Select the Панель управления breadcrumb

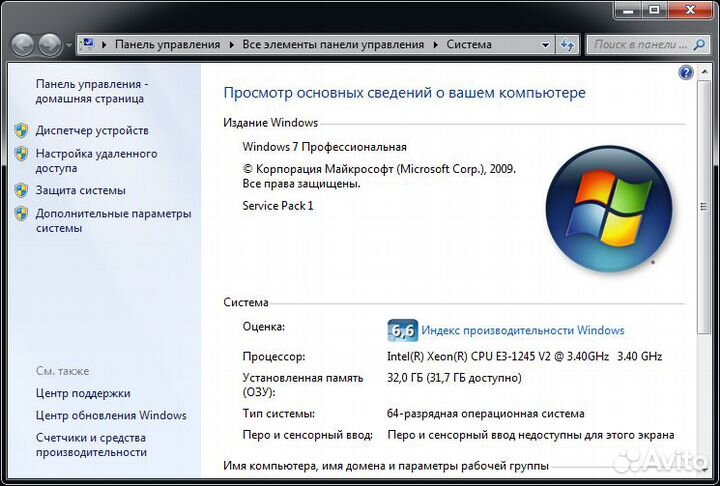coord(168,45)
